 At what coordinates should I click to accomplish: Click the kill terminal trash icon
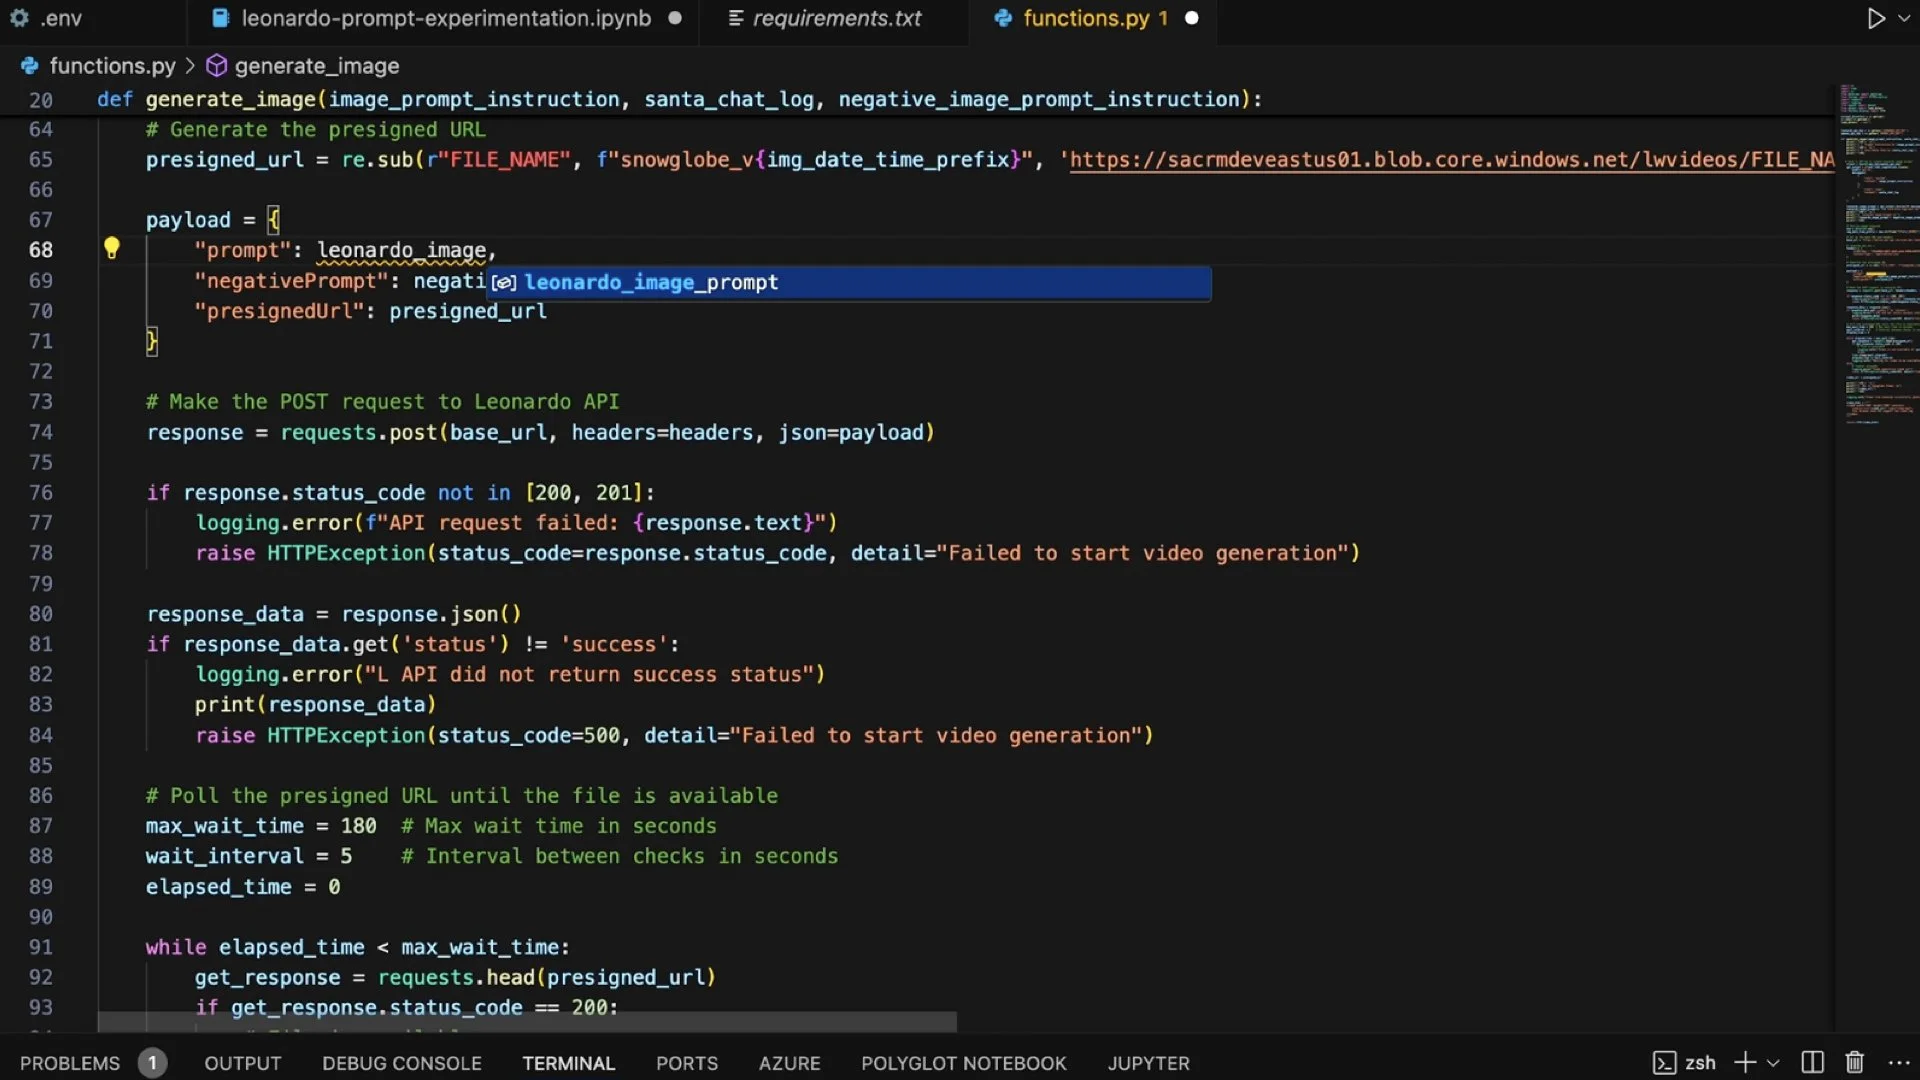click(x=1854, y=1062)
